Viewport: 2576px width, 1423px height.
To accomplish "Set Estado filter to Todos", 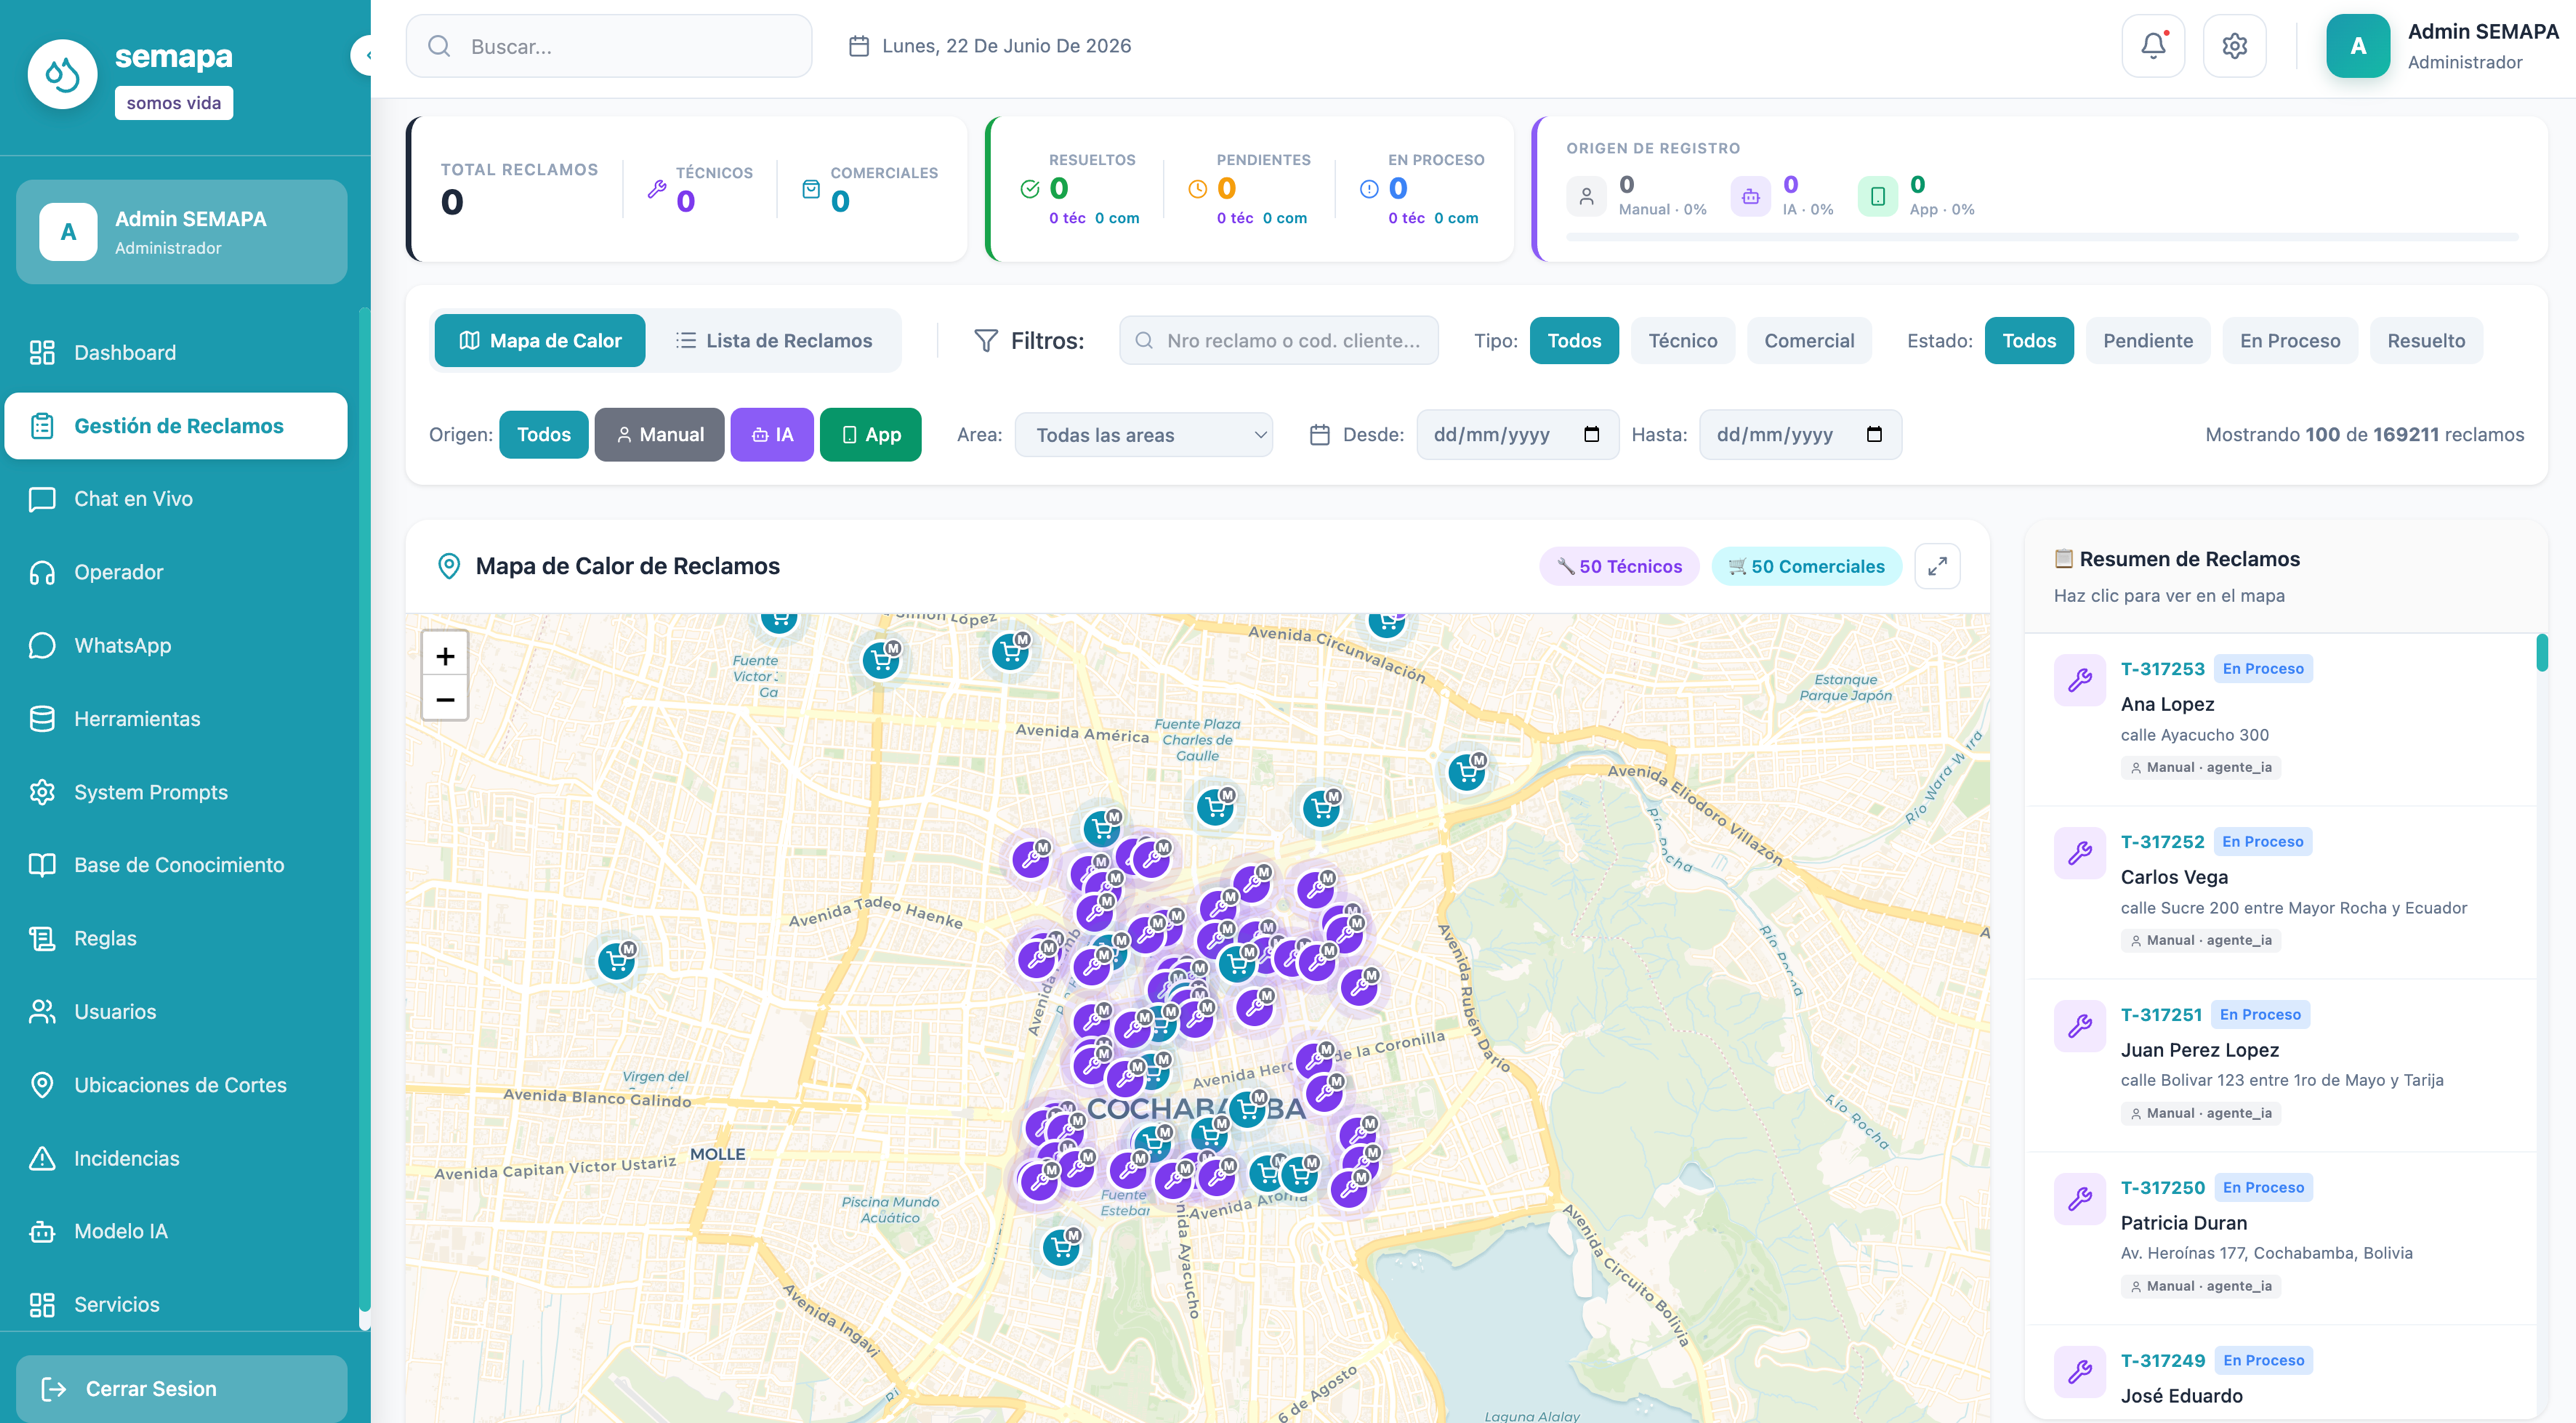I will 2029,341.
